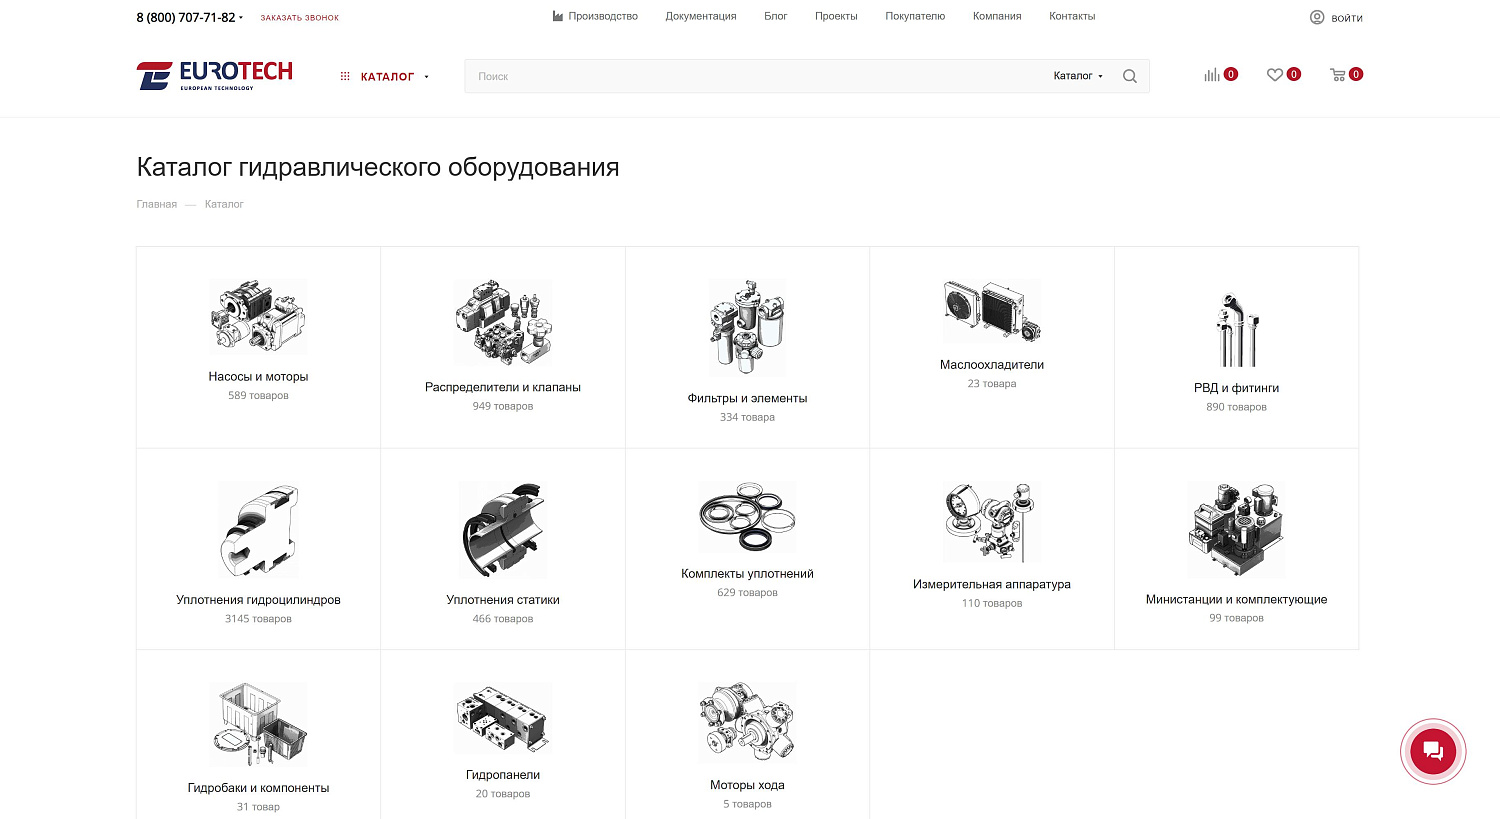1500x819 pixels.
Task: Click the search magnifier icon
Action: [1129, 76]
